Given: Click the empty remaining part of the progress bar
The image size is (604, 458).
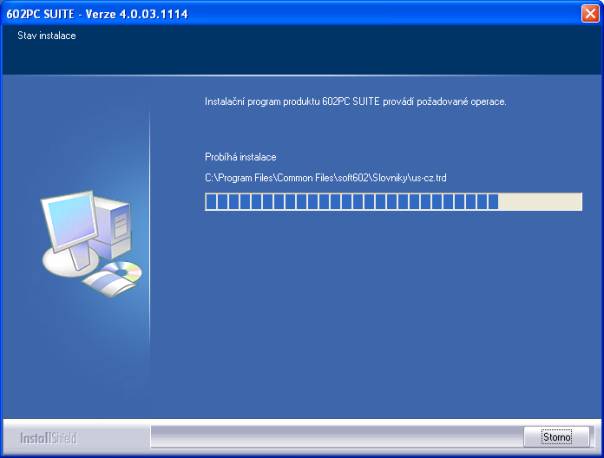Looking at the screenshot, I should (x=540, y=202).
